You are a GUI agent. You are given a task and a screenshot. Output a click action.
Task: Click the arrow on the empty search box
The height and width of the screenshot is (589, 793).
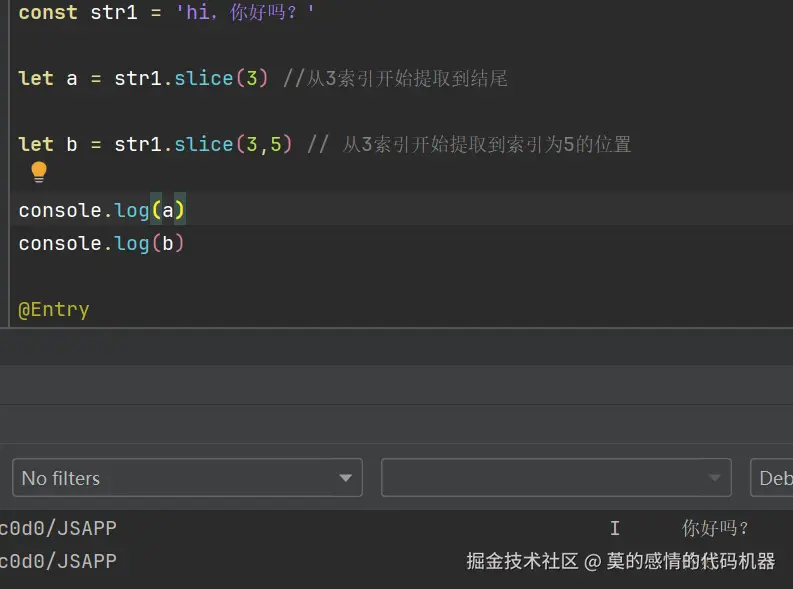click(715, 478)
